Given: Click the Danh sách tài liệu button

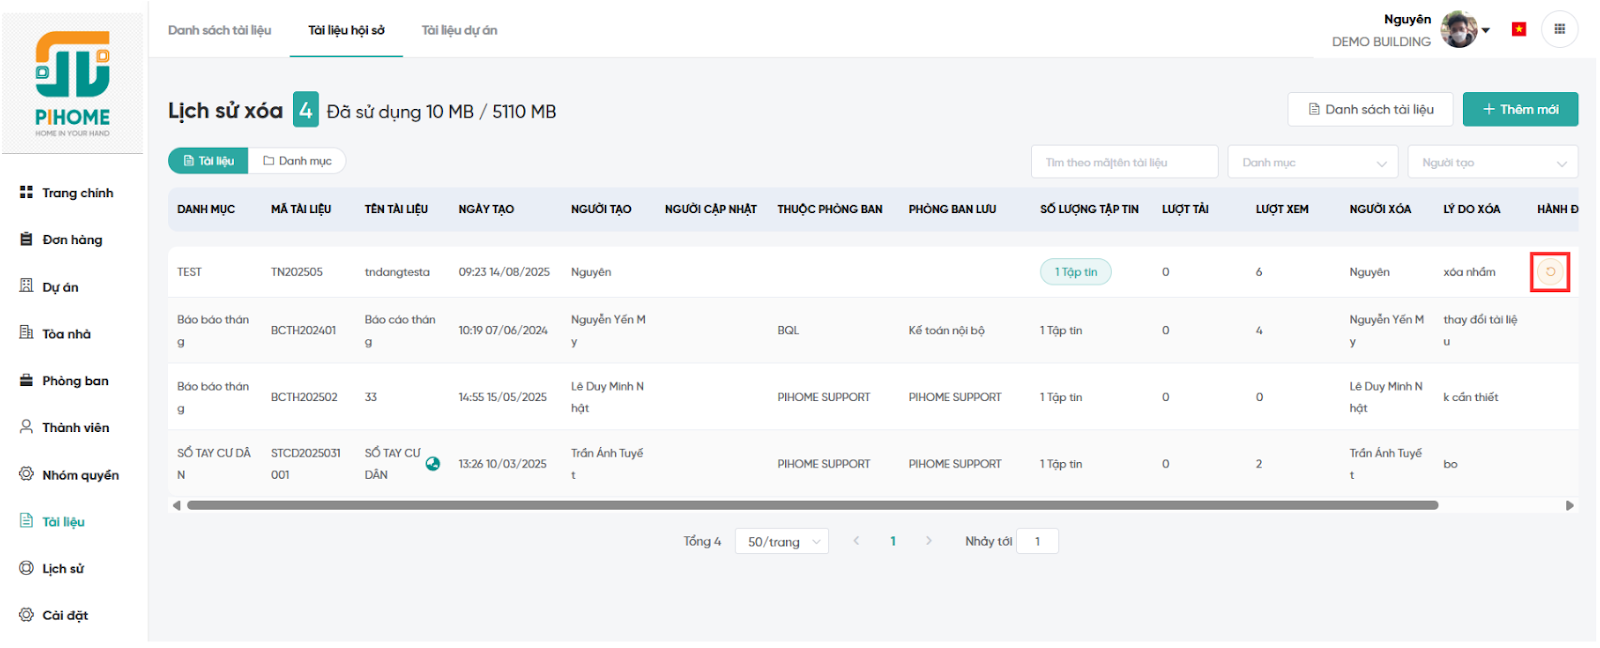Looking at the screenshot, I should [1369, 109].
